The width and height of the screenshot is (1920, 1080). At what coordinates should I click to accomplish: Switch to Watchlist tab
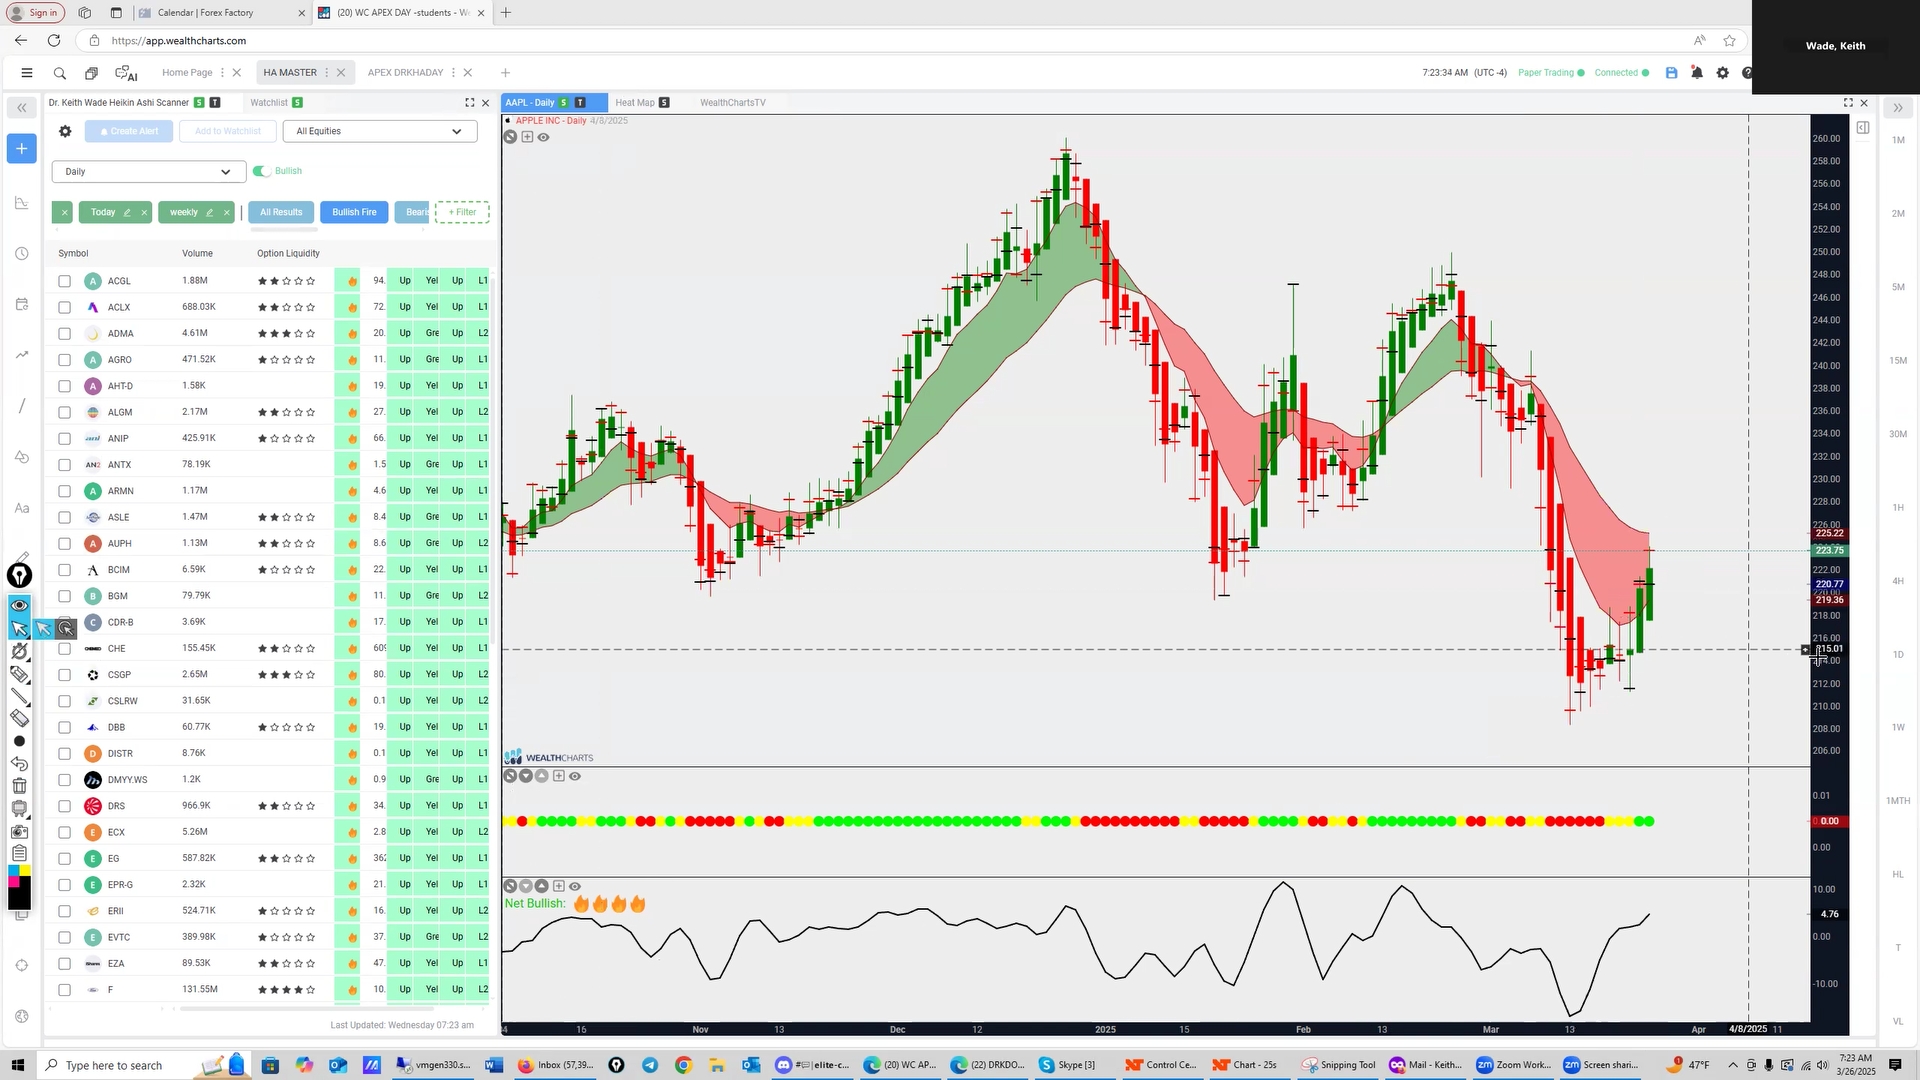click(x=269, y=103)
